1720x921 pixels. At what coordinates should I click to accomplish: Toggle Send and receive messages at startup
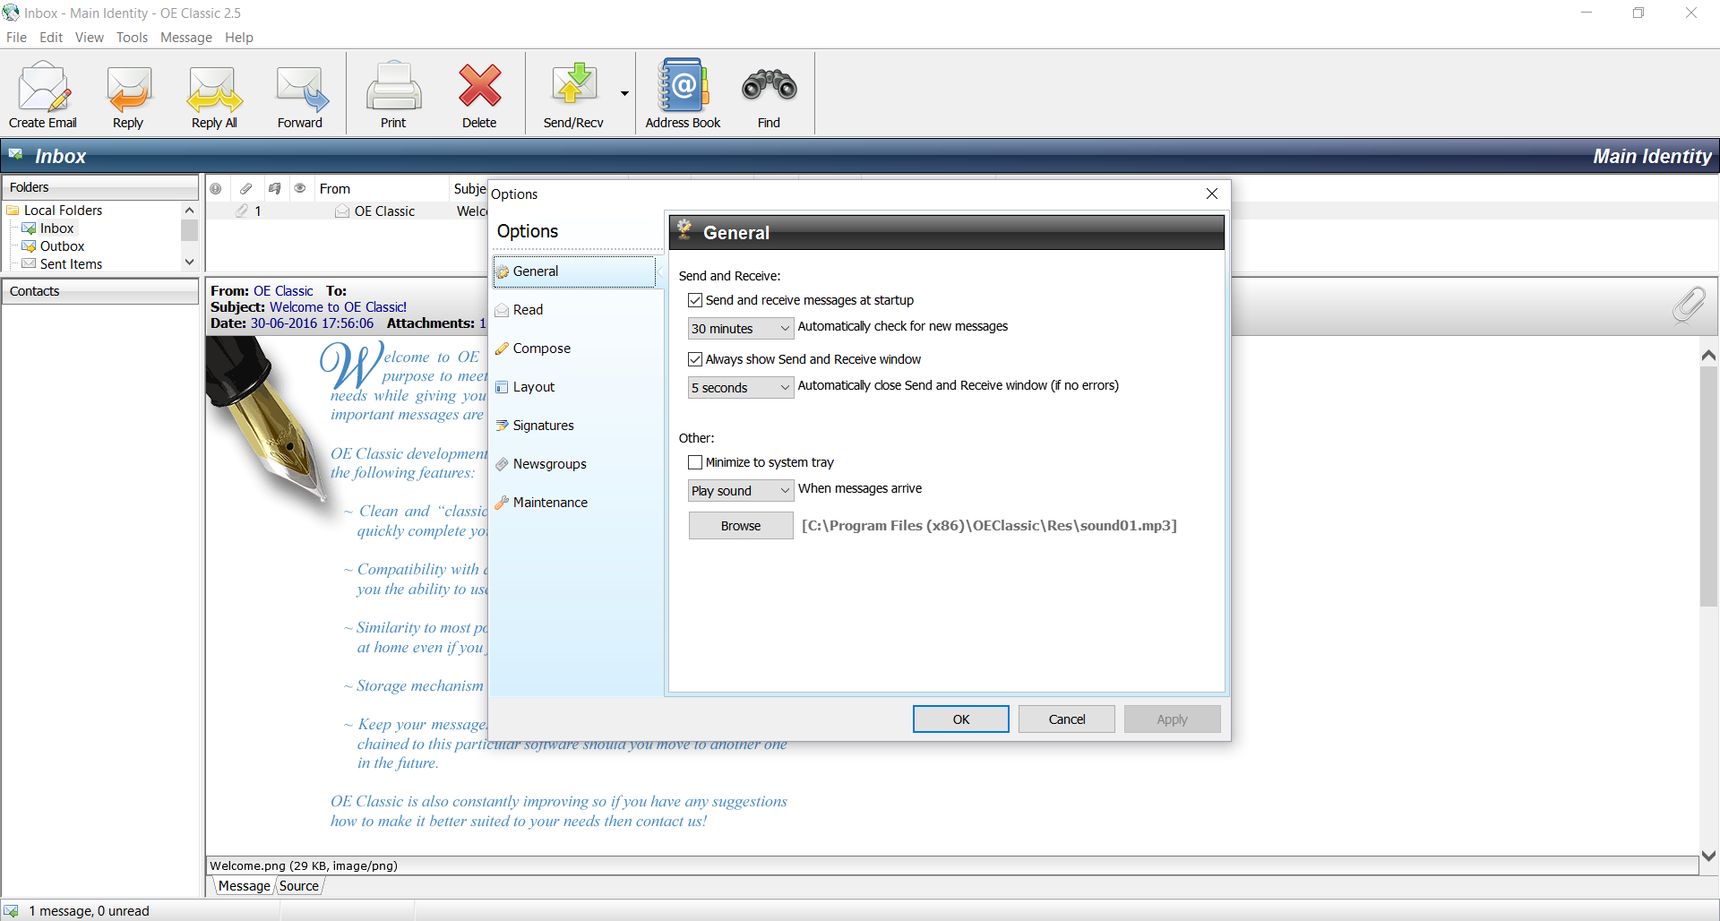[695, 300]
